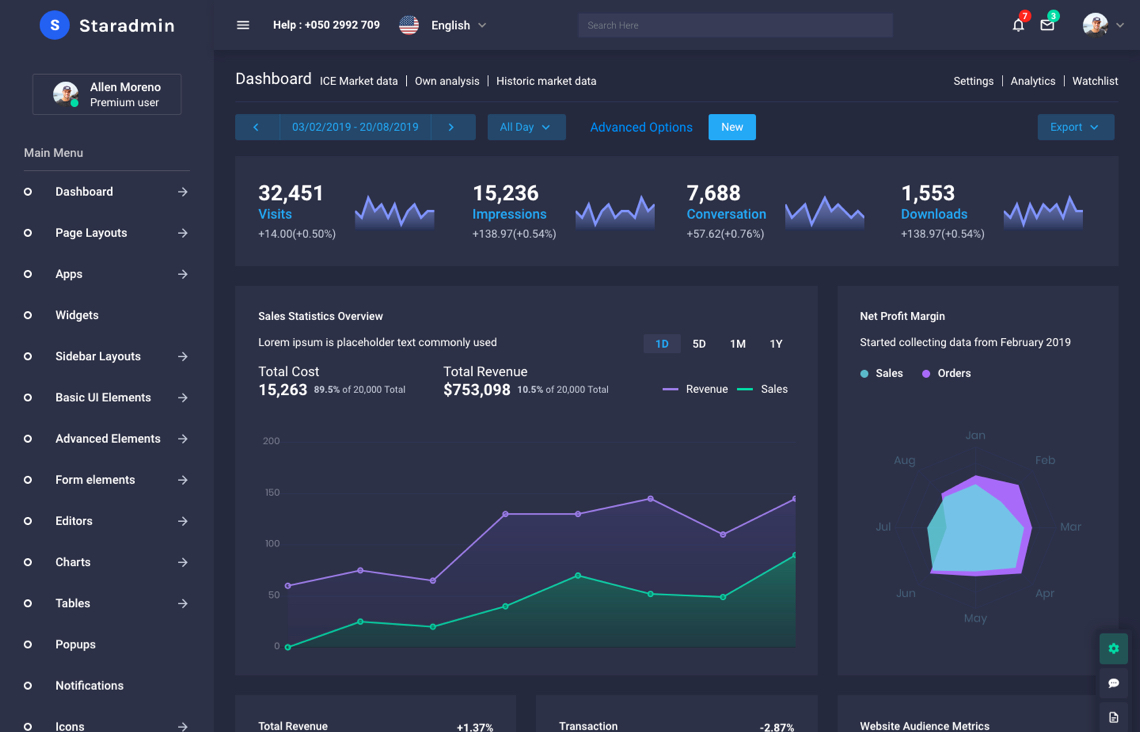Screen dimensions: 1140x732
Task: Open the notifications bell icon
Action: pos(1018,25)
